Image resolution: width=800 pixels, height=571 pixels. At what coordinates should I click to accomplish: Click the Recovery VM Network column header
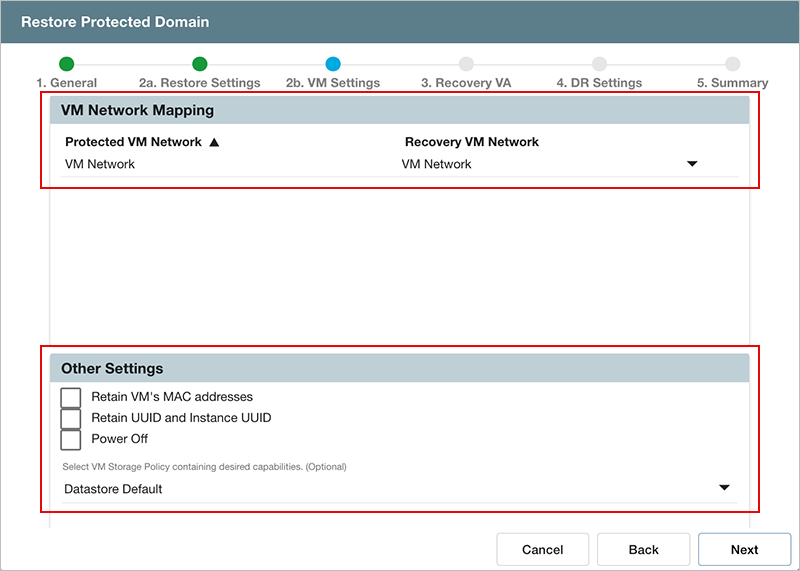[x=472, y=142]
